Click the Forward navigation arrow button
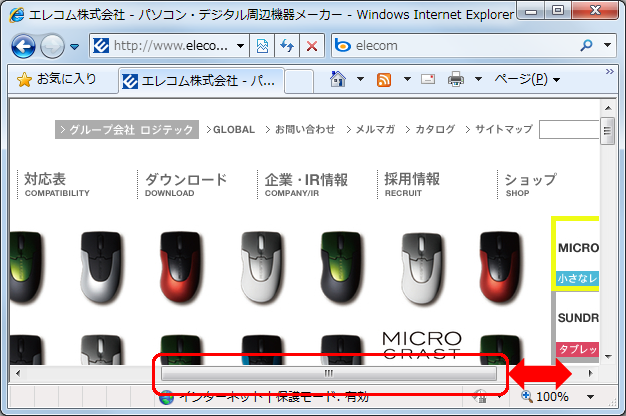The width and height of the screenshot is (626, 416). click(53, 46)
